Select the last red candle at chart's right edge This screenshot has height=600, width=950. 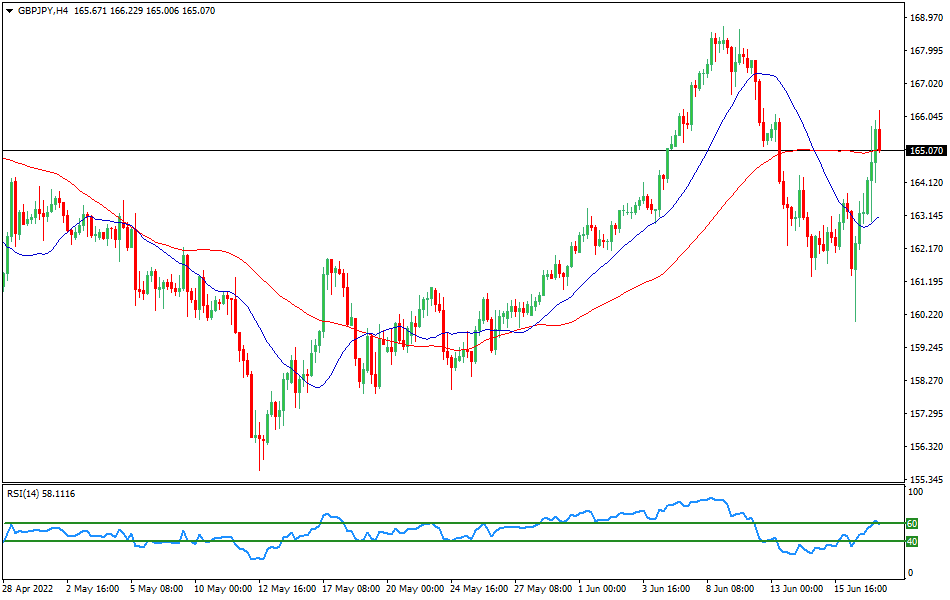click(879, 139)
